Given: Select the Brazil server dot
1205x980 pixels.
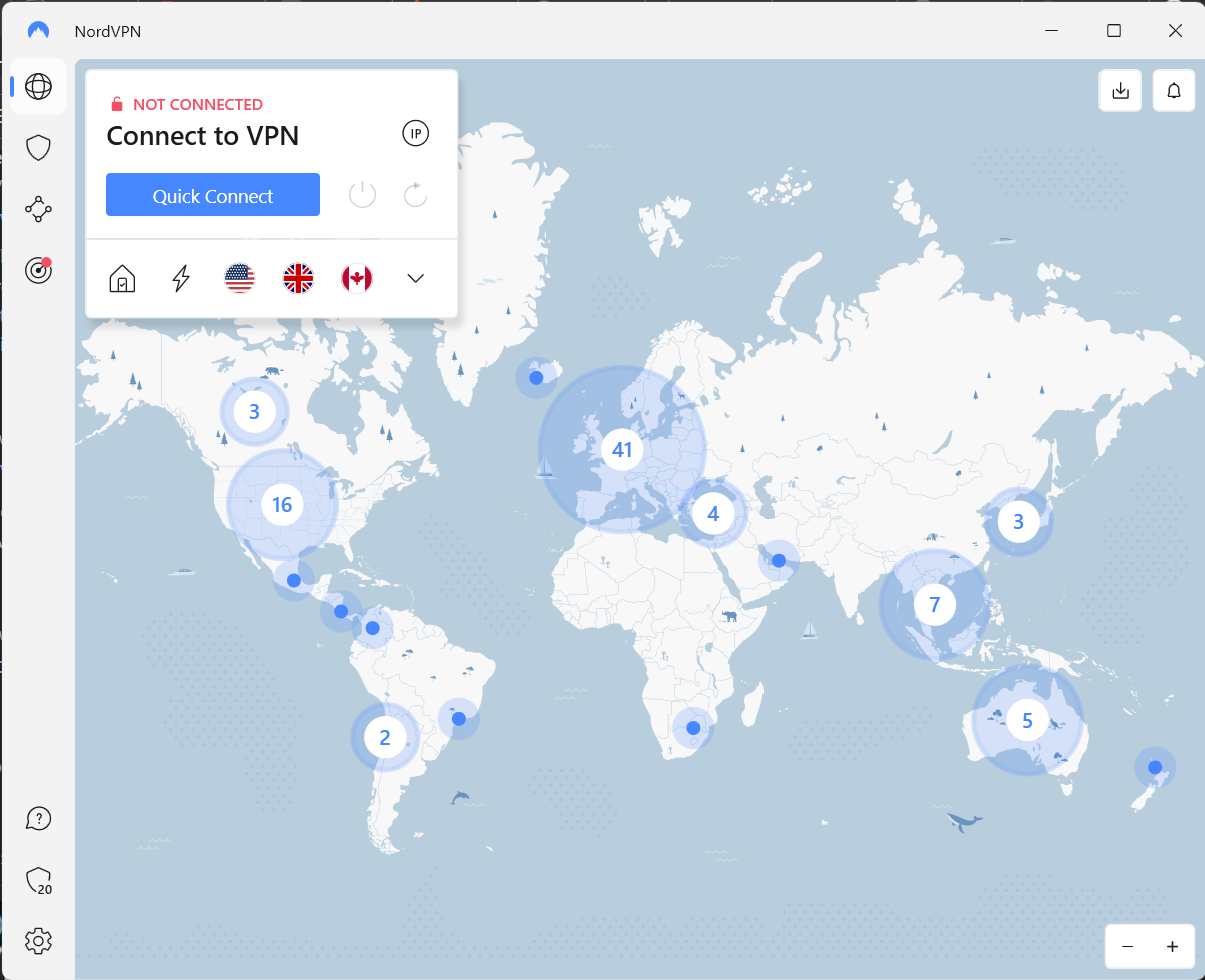Looking at the screenshot, I should 459,718.
